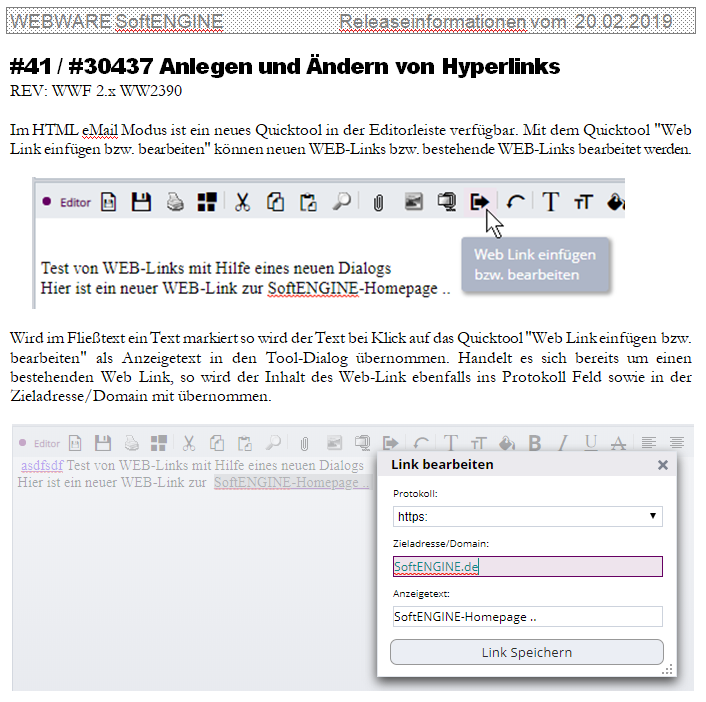Click the insert image icon in the bright editor toolbar
Image resolution: width=706 pixels, height=702 pixels.
[x=413, y=201]
